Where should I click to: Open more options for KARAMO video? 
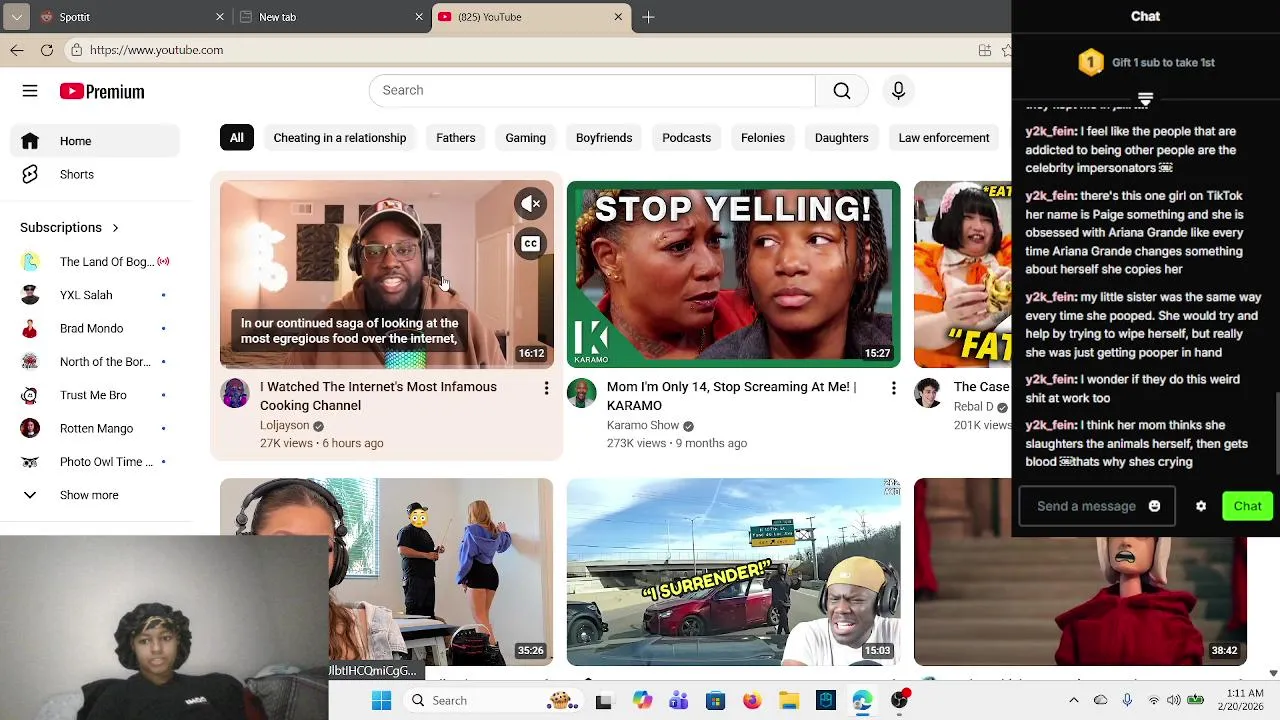coord(893,388)
